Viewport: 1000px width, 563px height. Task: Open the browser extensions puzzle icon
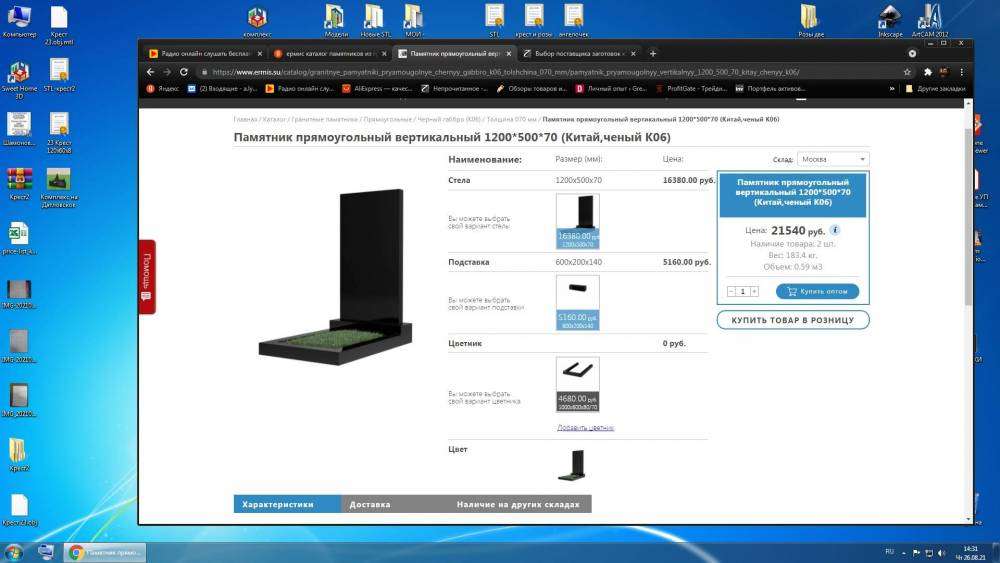point(927,72)
